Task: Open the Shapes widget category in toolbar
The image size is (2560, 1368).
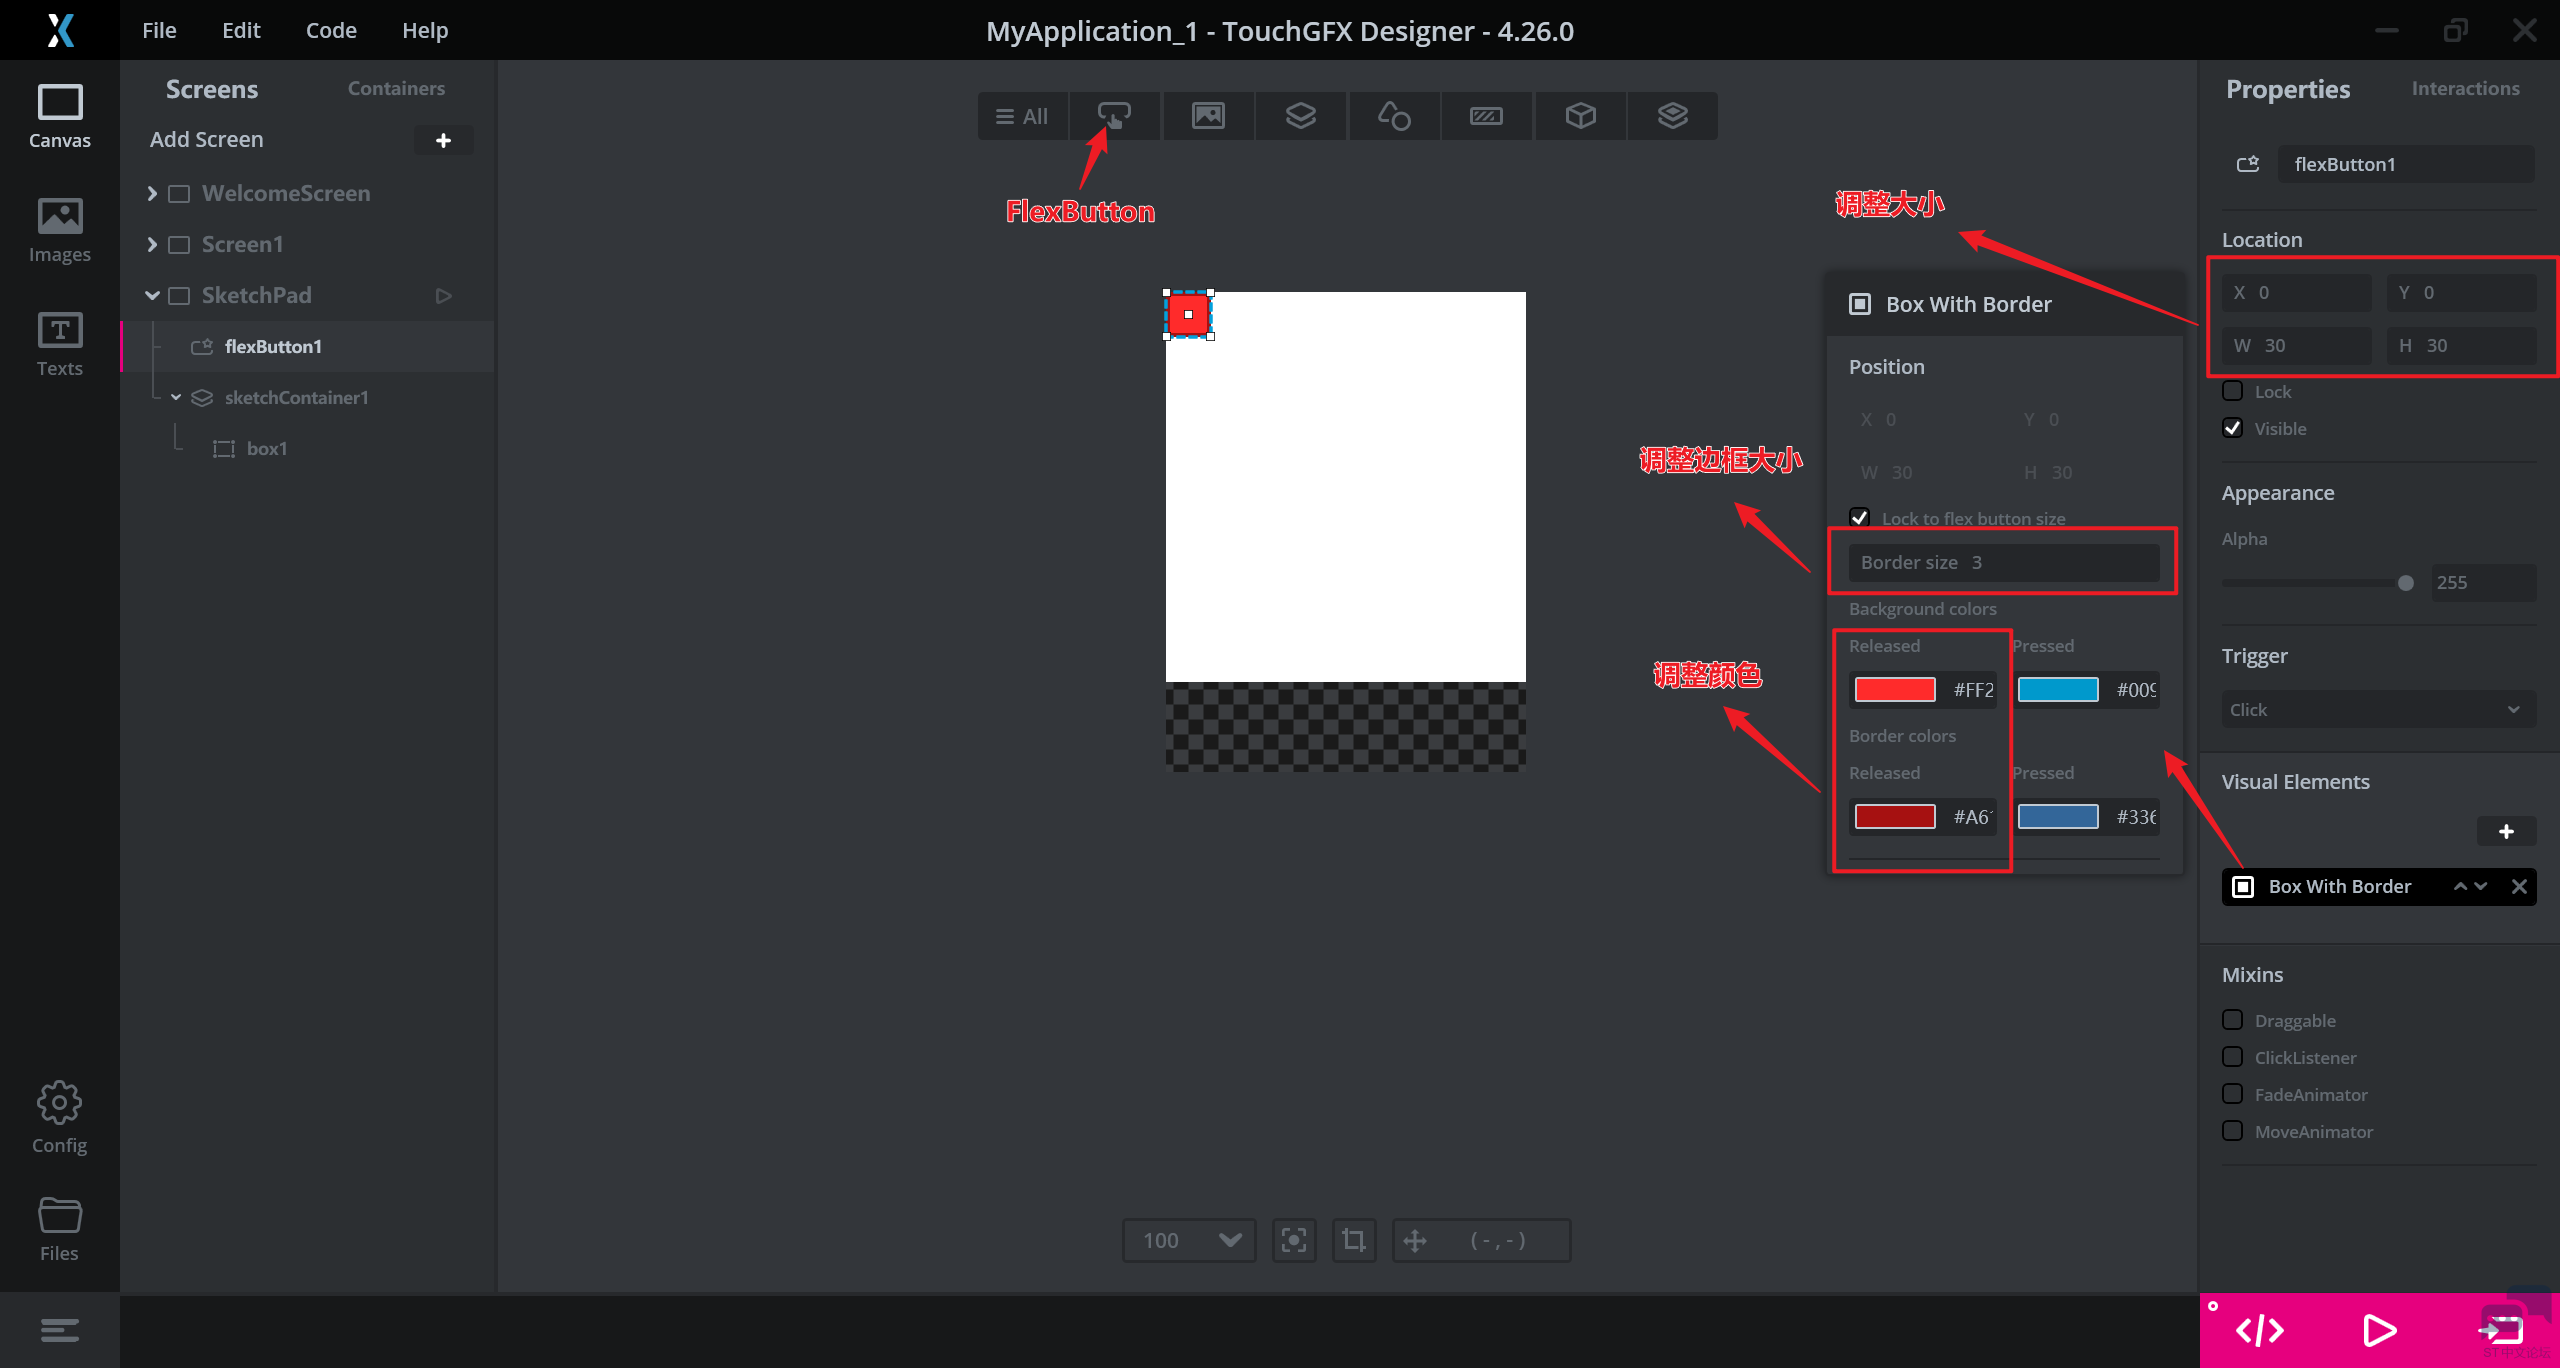Action: pos(1393,116)
